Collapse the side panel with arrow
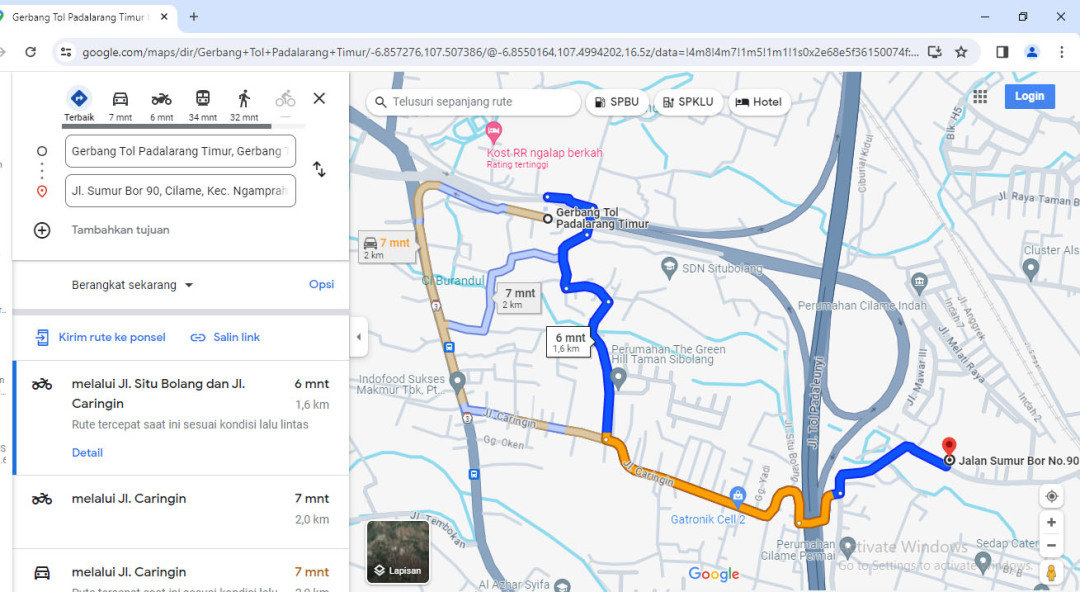 coord(358,337)
